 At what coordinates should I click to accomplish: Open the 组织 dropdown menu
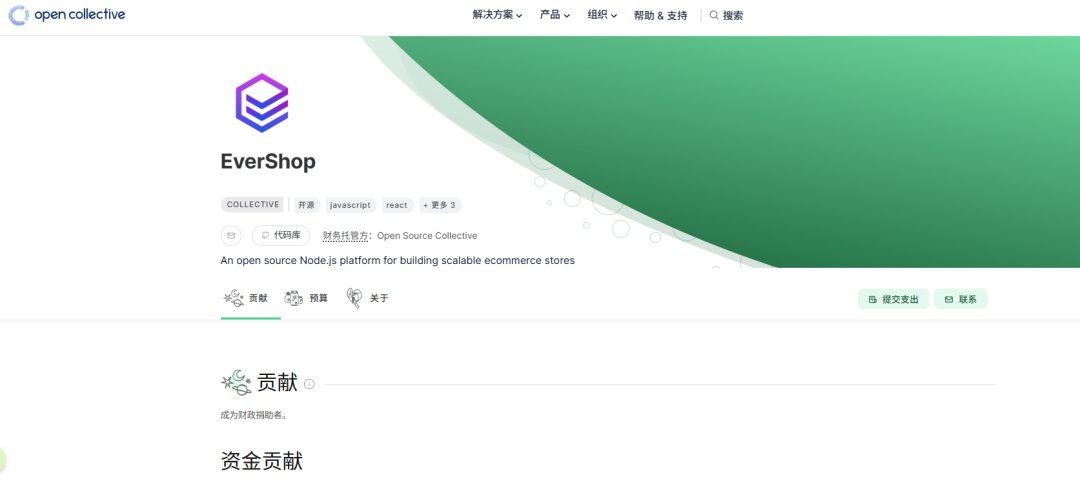(602, 15)
